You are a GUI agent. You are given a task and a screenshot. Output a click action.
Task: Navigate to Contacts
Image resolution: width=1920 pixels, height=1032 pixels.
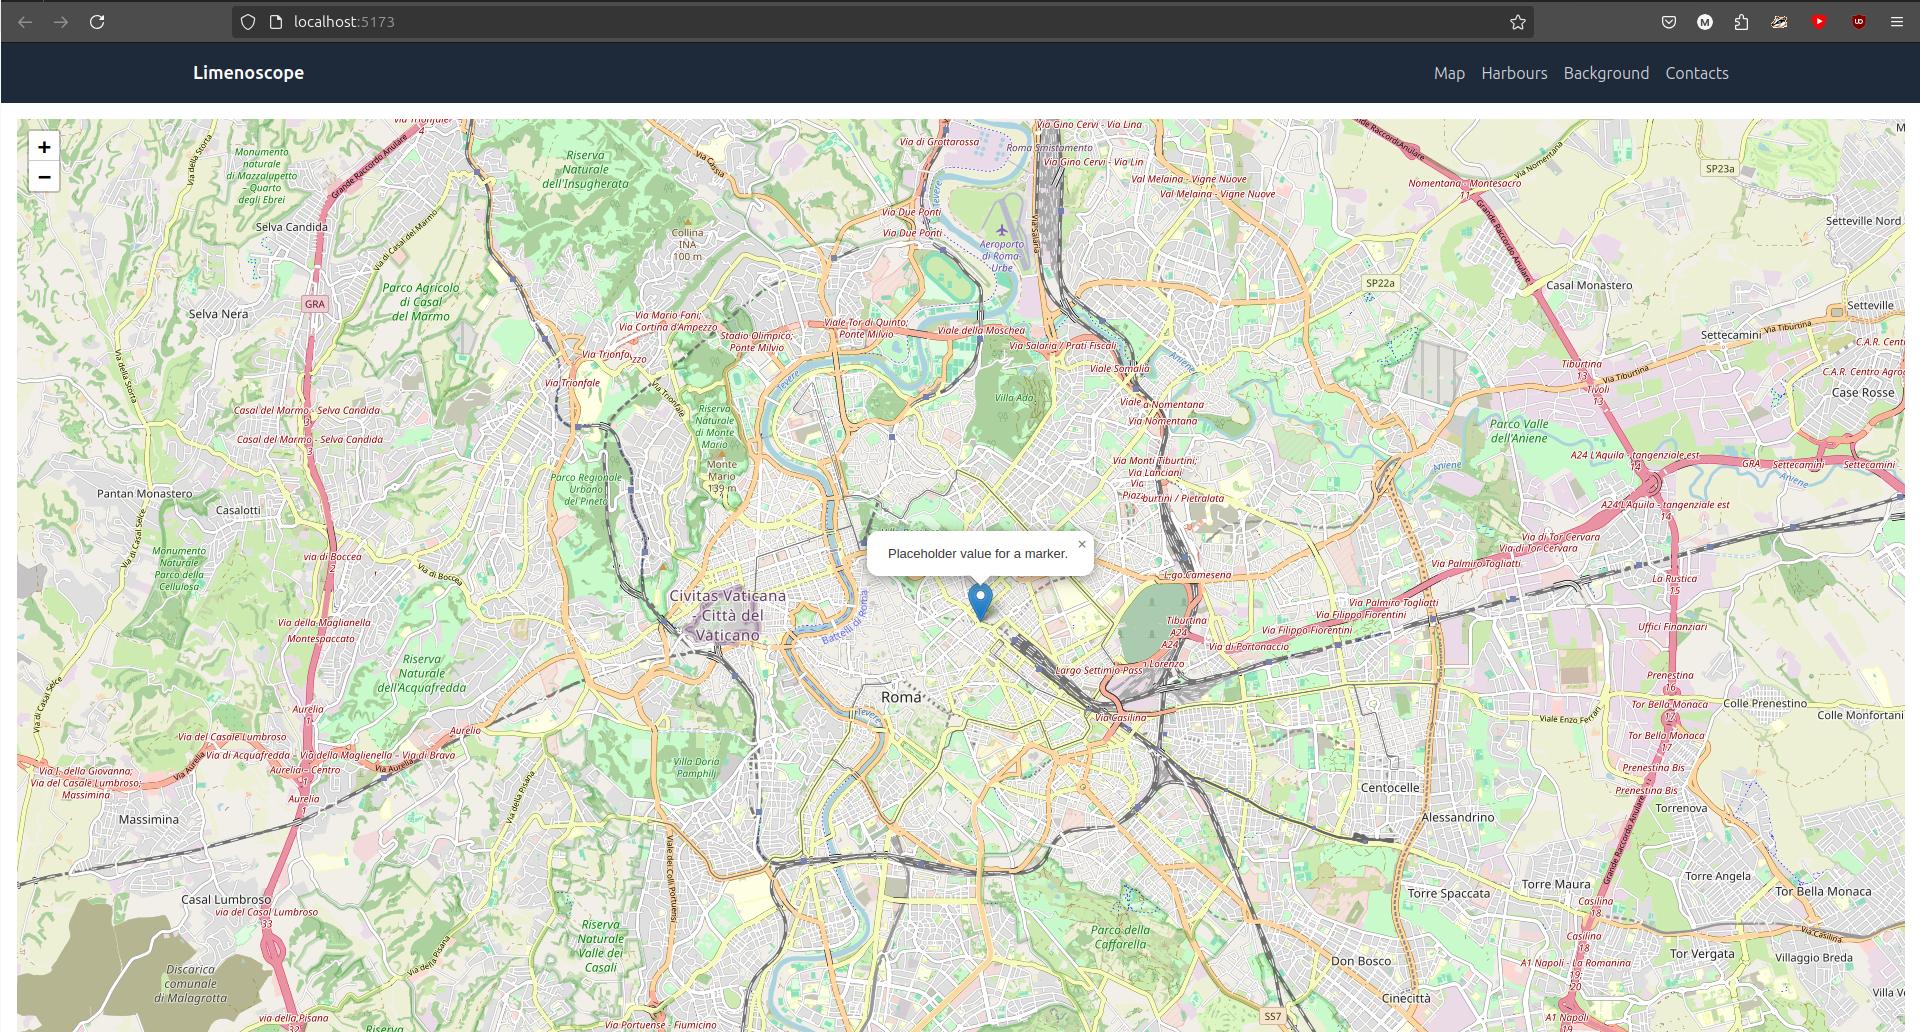(1697, 73)
